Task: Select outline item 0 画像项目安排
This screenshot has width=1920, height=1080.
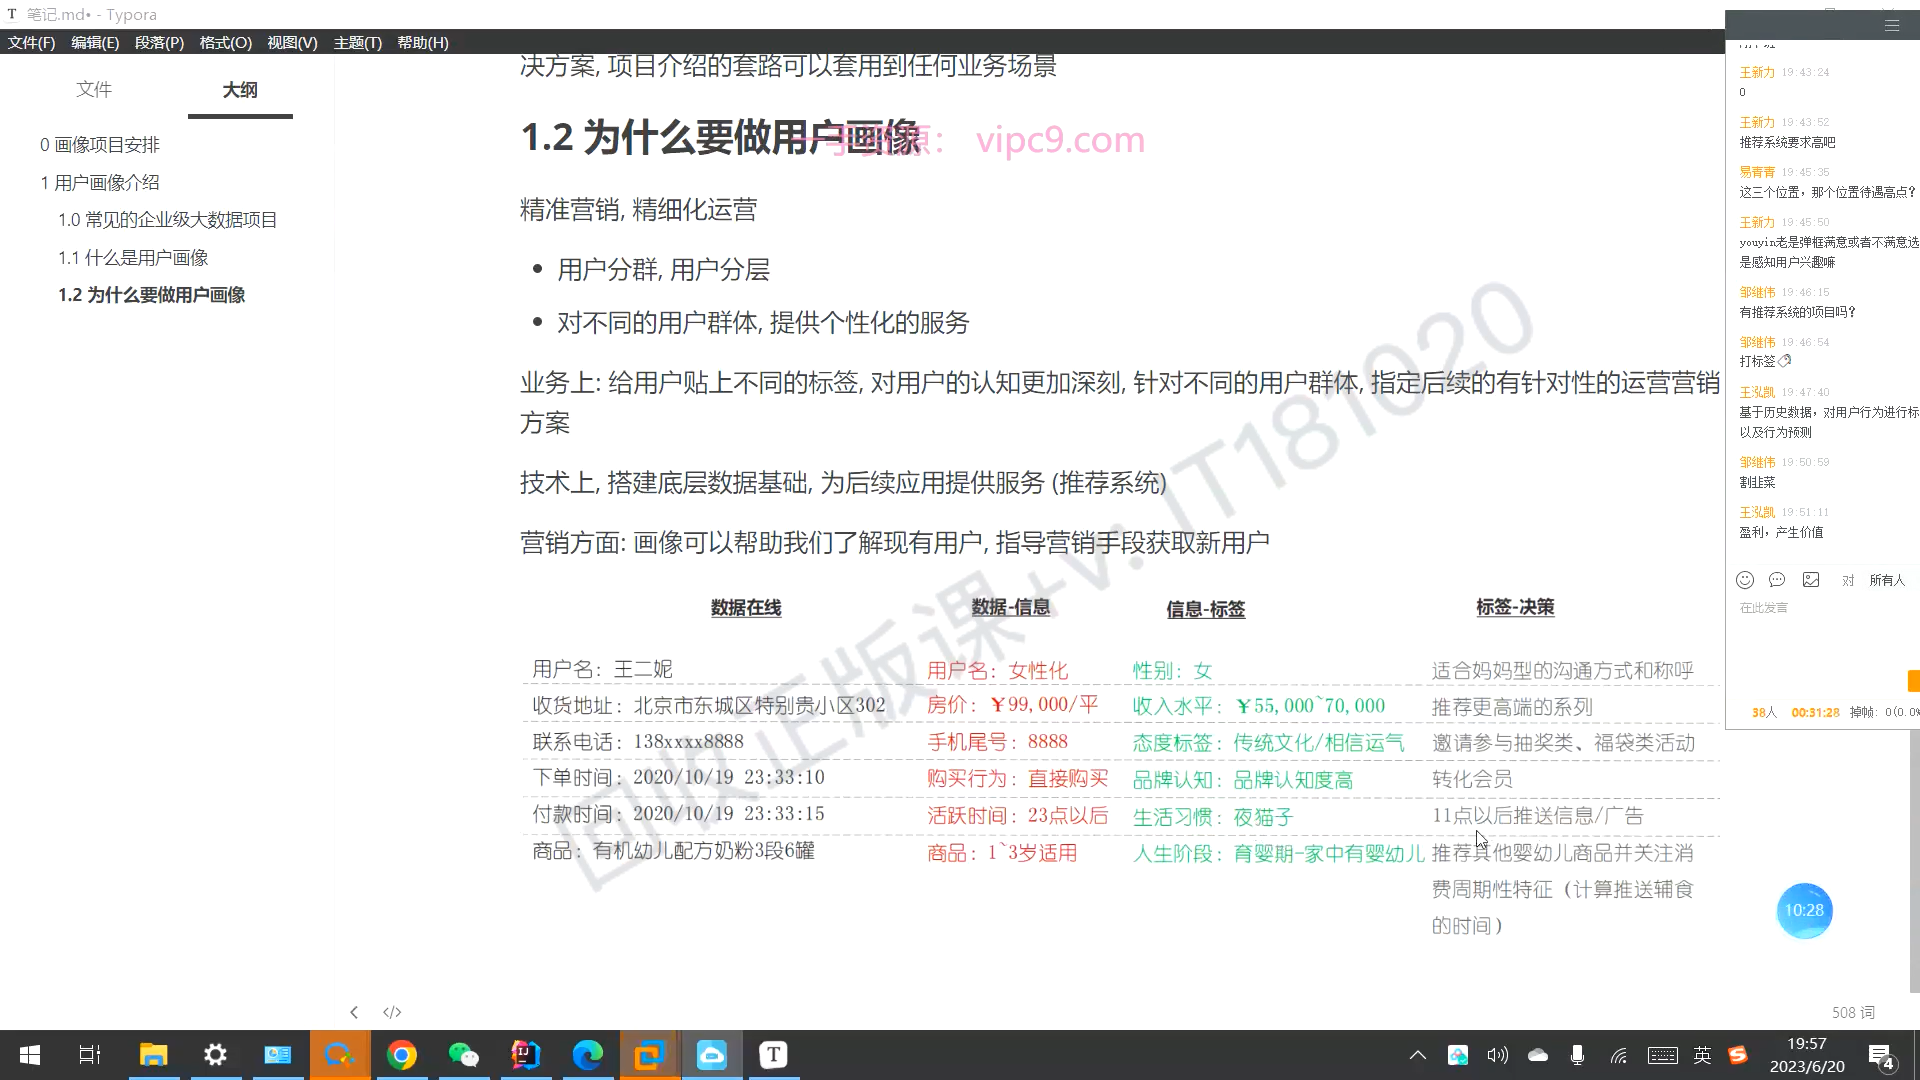Action: tap(100, 145)
